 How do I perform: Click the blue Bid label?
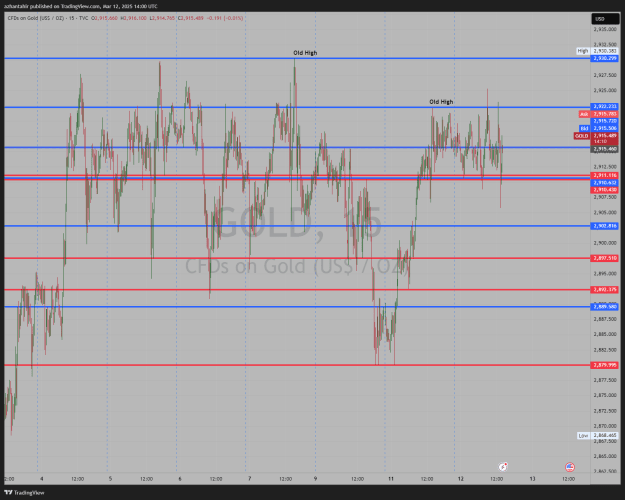(584, 128)
